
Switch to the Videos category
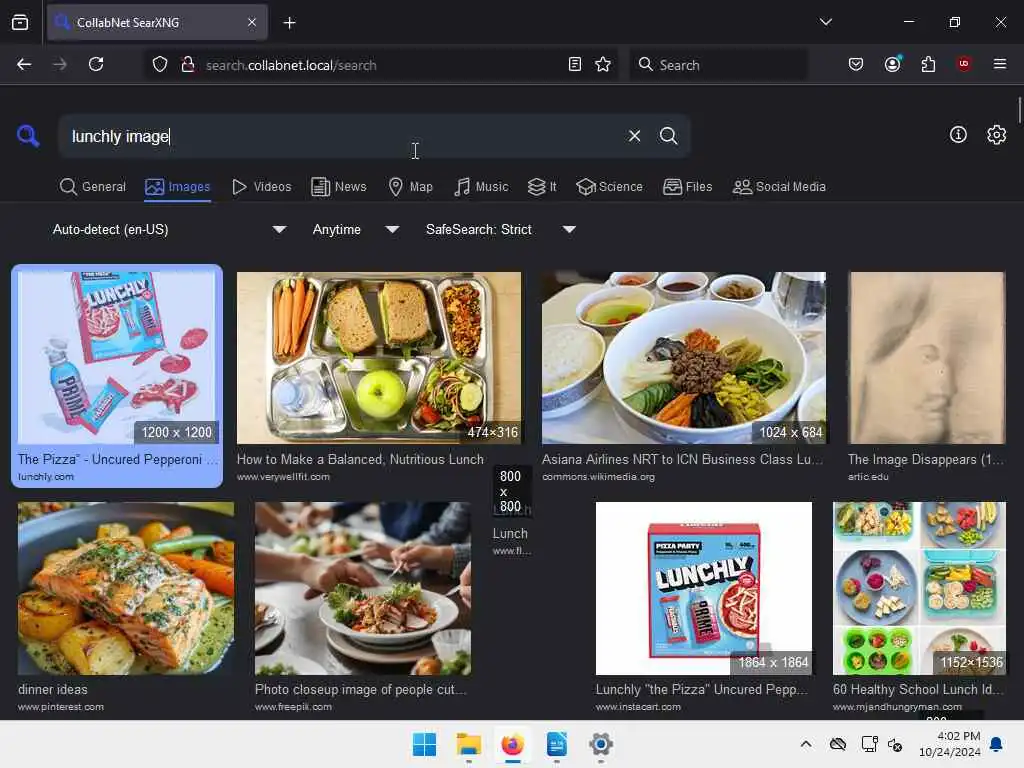[261, 187]
